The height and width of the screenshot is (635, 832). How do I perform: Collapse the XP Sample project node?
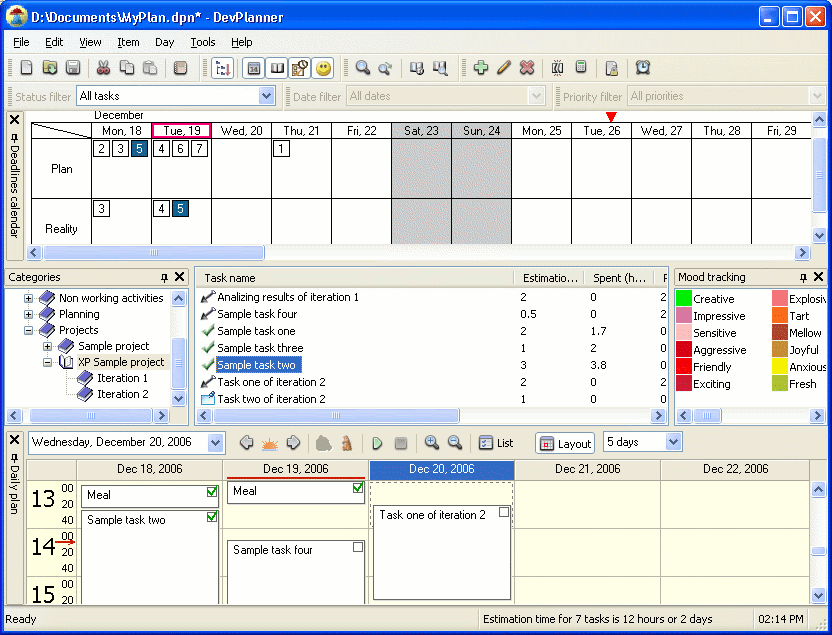[x=47, y=362]
